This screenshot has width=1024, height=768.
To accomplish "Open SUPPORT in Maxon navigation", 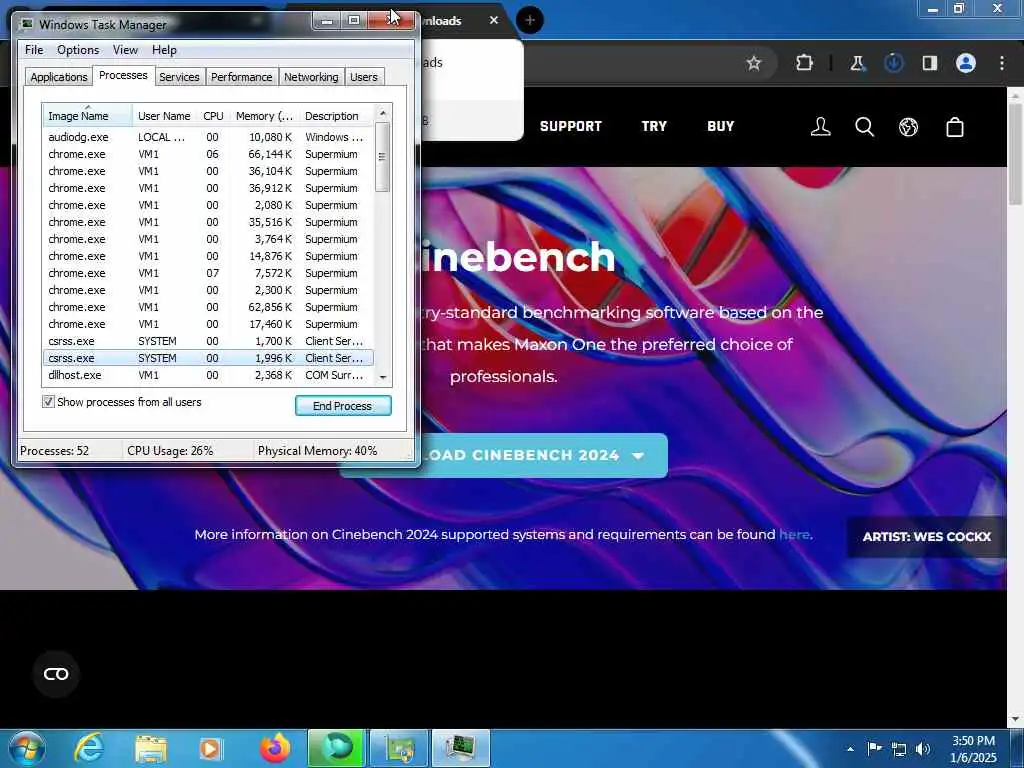I will click(x=570, y=126).
